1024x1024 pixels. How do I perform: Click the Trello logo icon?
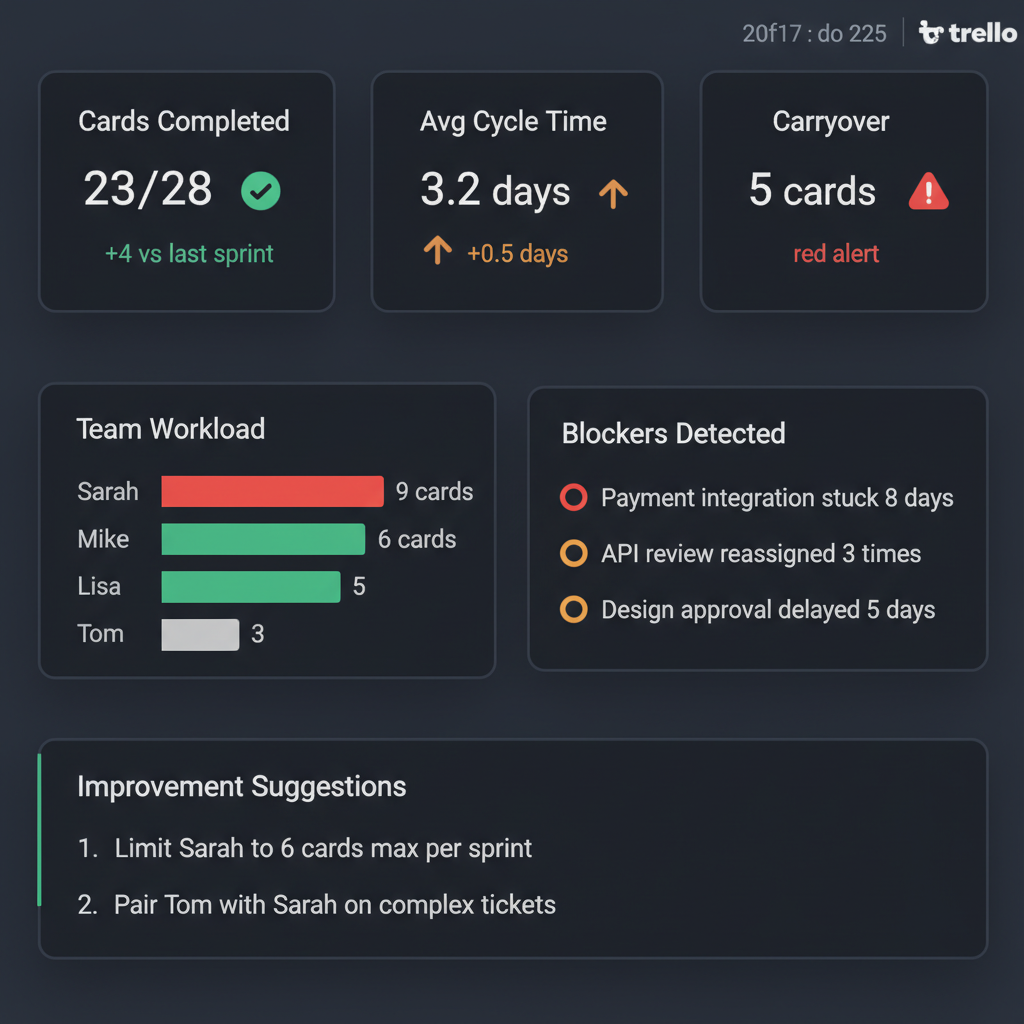pos(931,34)
